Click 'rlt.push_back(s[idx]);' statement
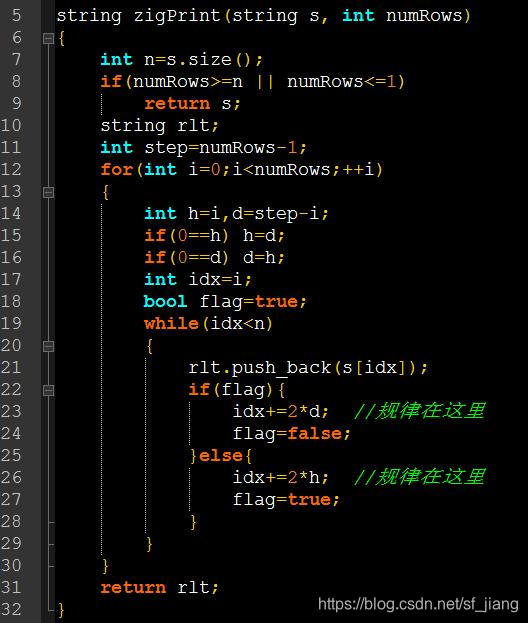This screenshot has width=528, height=623. (x=308, y=368)
